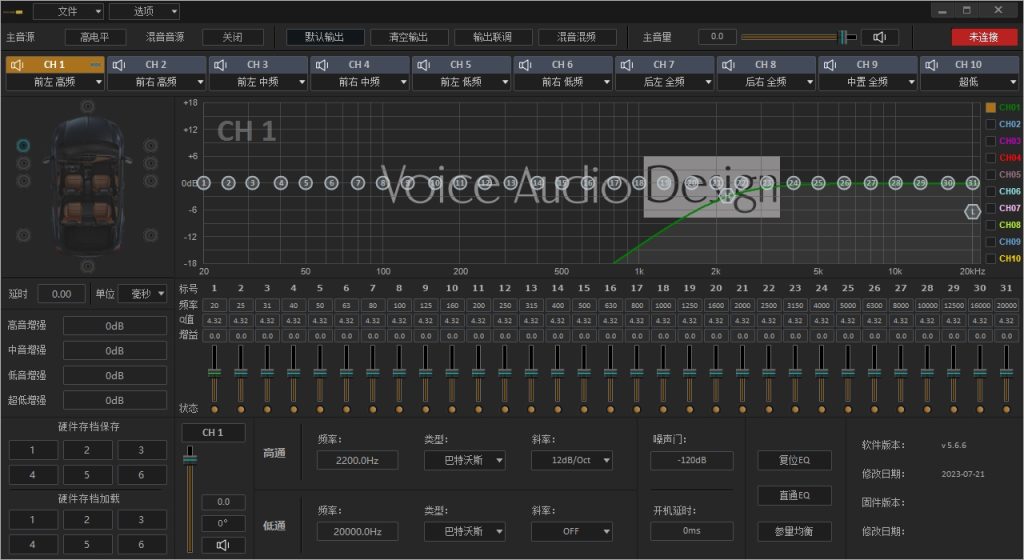Image resolution: width=1024 pixels, height=560 pixels.
Task: Select top center speaker above car
Action: [x=88, y=106]
